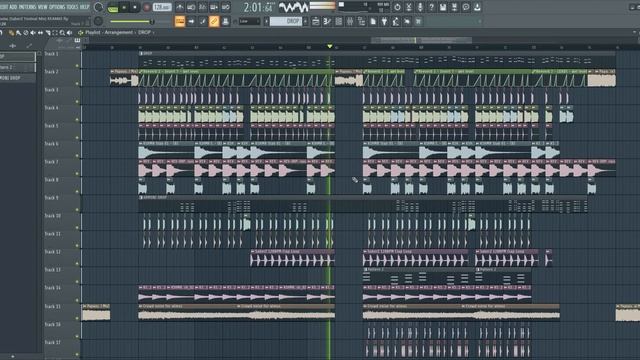Viewport: 640px width, 360px height.
Task: Click Arrangement in the Playlist breadcrumb
Action: [118, 32]
